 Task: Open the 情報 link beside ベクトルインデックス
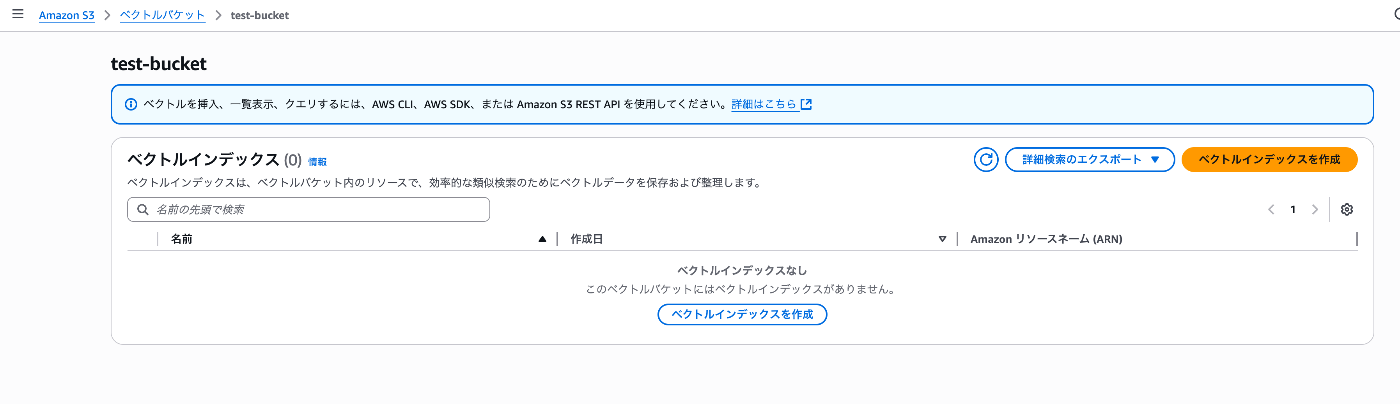tap(317, 161)
